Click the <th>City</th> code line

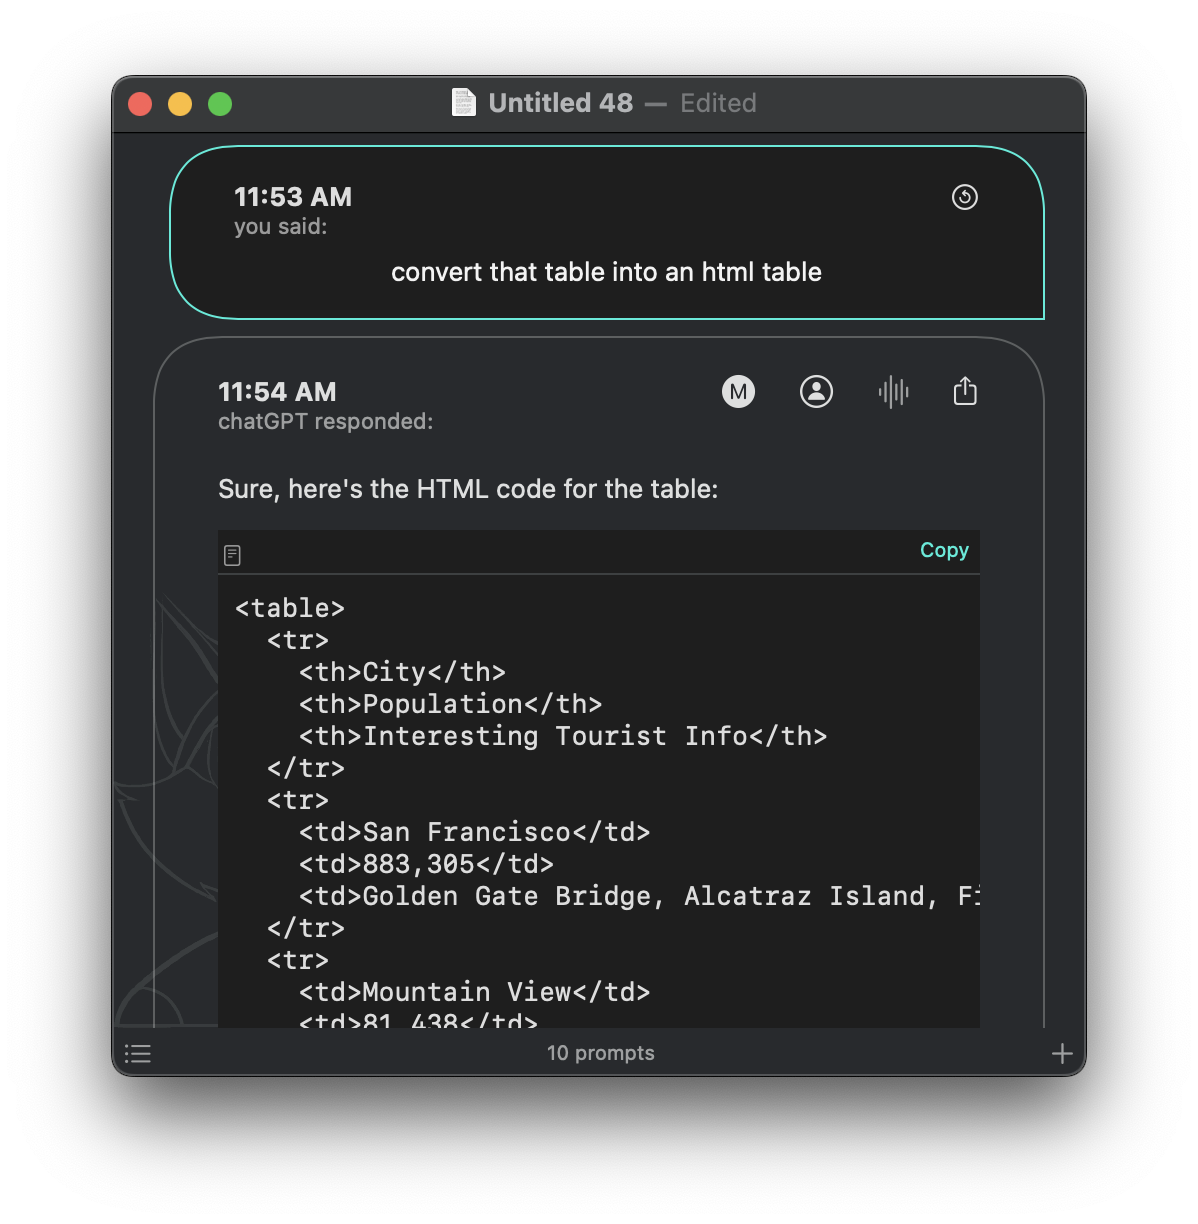click(402, 672)
